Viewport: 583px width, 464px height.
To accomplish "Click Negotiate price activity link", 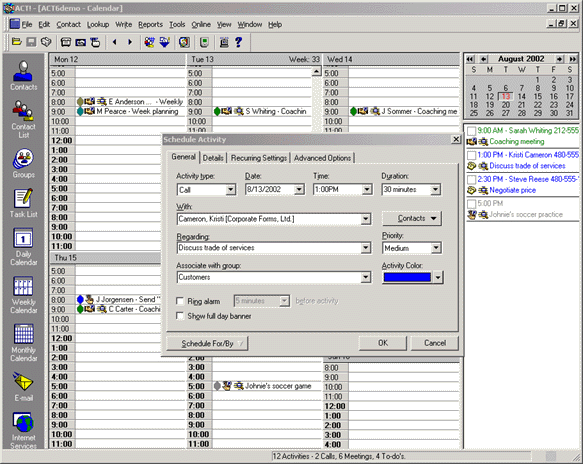I will click(512, 190).
